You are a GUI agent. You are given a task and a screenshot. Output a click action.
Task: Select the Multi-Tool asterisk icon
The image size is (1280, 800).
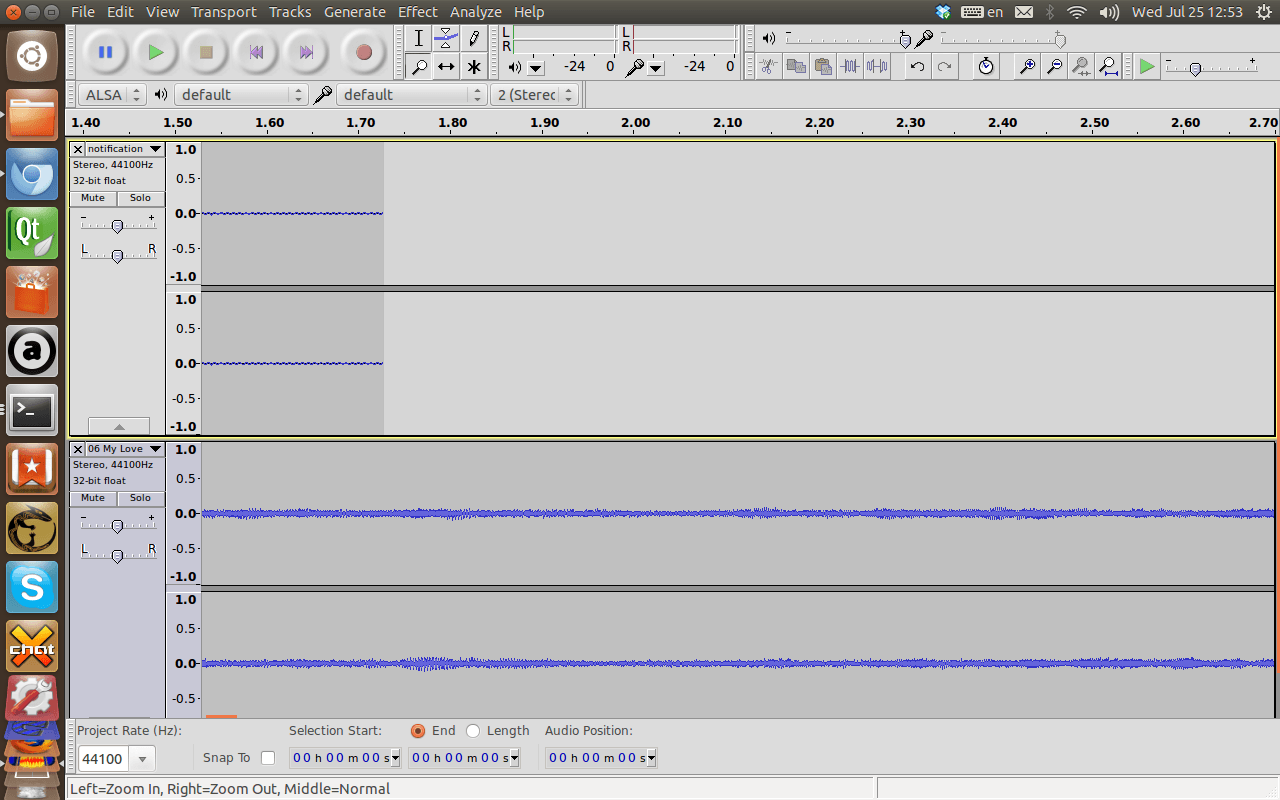coord(474,67)
